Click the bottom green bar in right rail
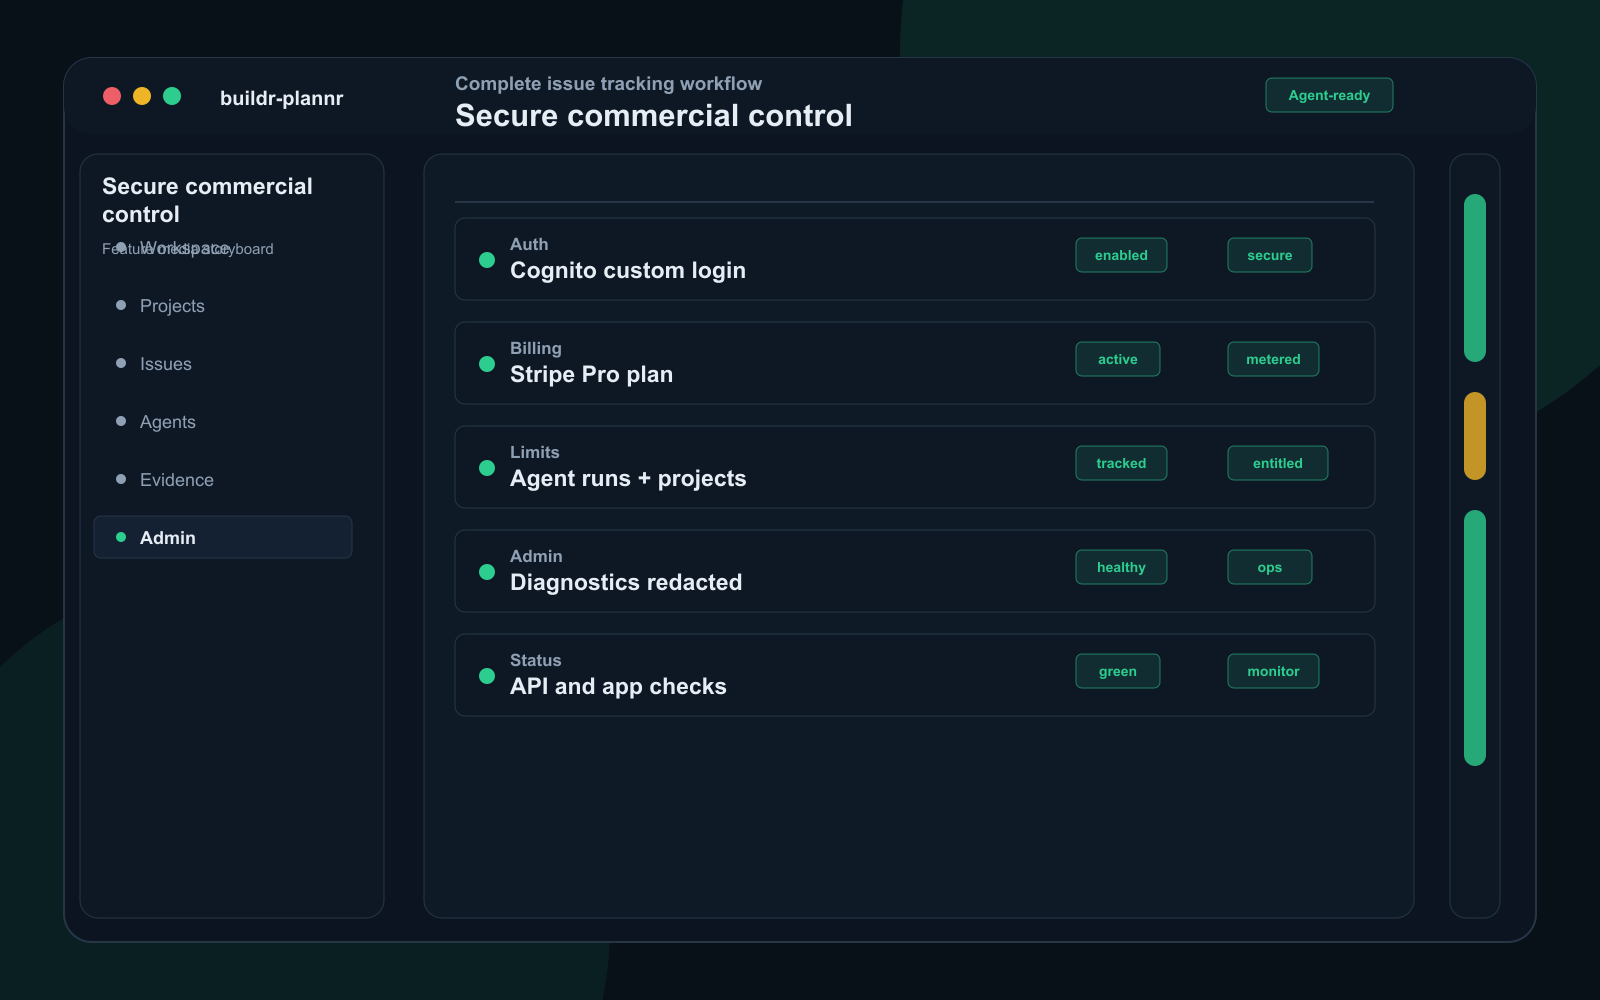 (1475, 638)
